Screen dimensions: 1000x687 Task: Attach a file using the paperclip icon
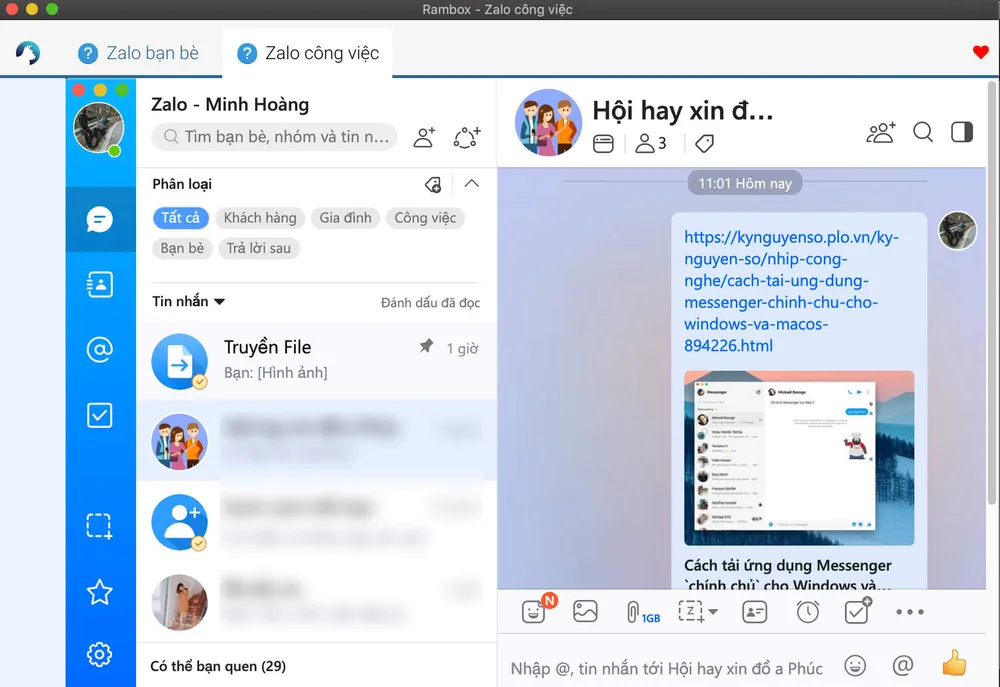(x=634, y=611)
